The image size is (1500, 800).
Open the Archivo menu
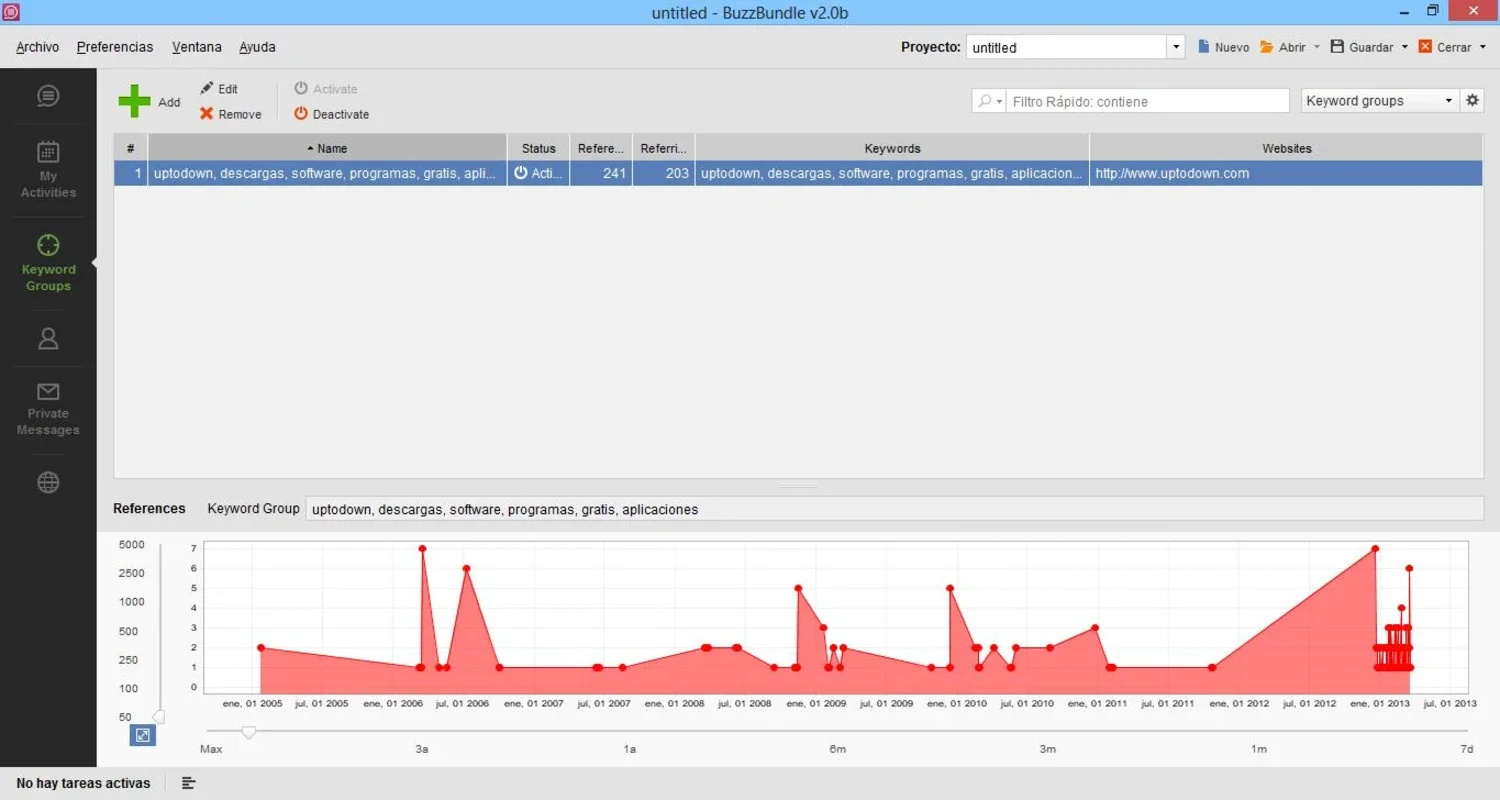coord(37,47)
